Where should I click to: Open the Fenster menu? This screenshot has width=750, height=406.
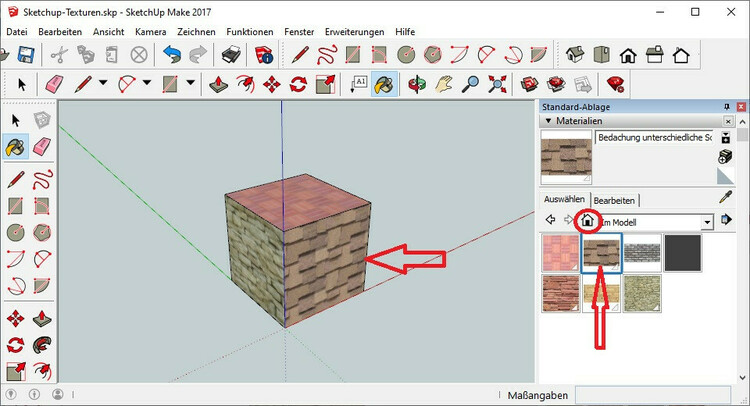(299, 32)
